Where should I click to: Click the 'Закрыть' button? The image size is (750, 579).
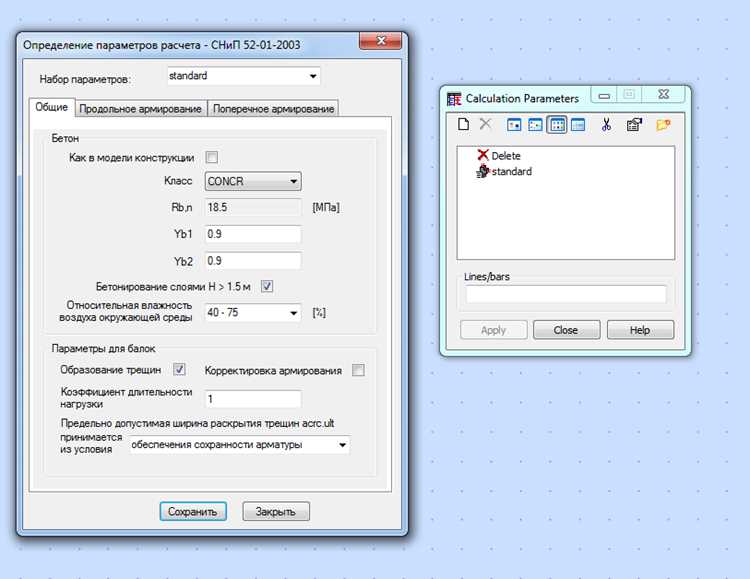click(x=276, y=512)
